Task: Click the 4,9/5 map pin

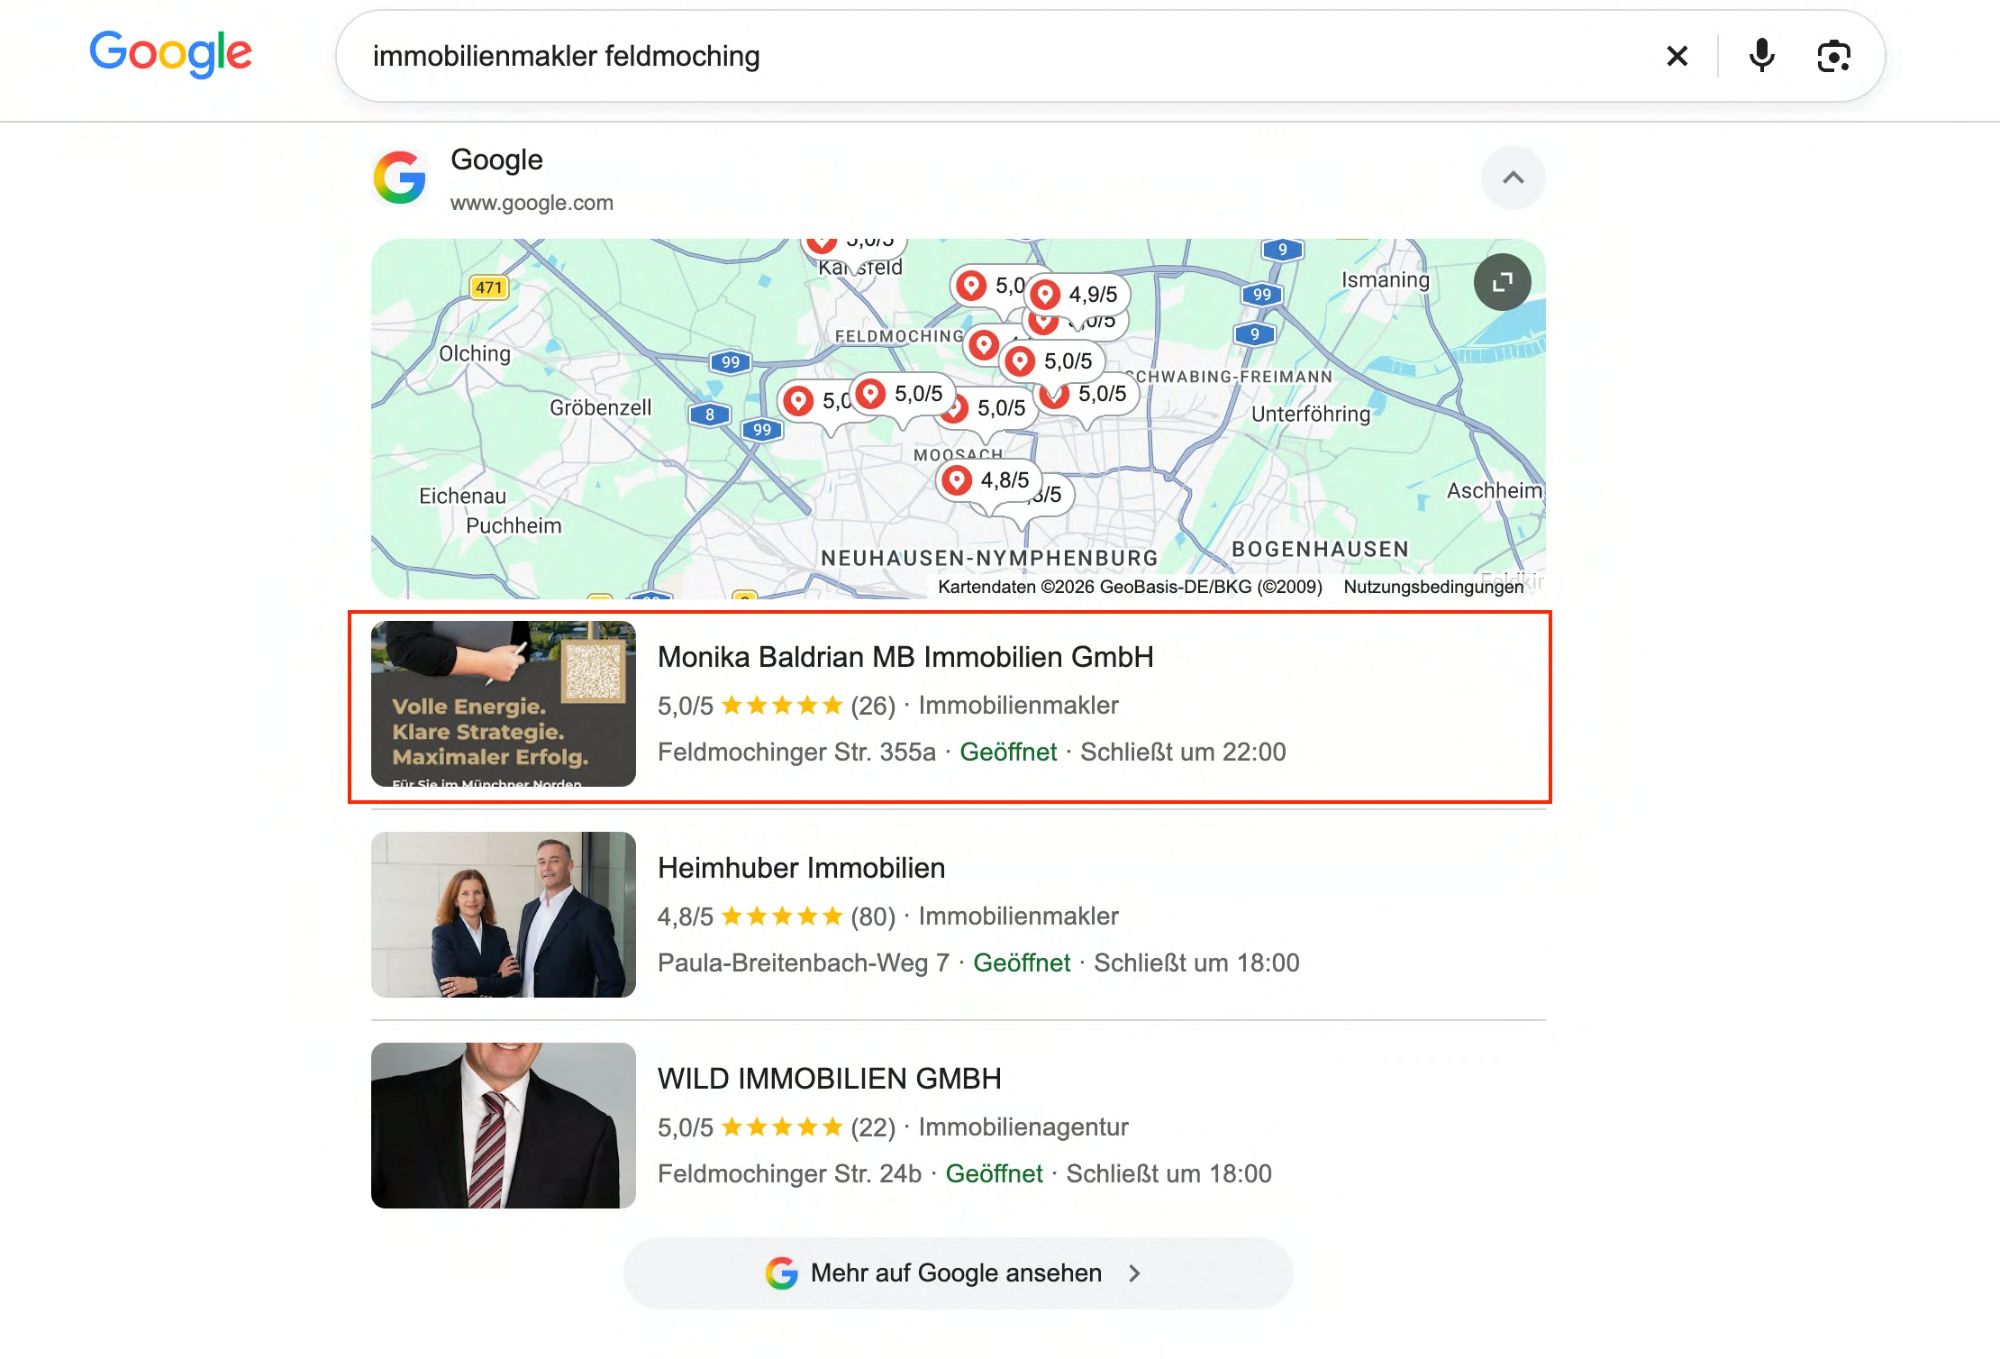Action: [x=1080, y=294]
